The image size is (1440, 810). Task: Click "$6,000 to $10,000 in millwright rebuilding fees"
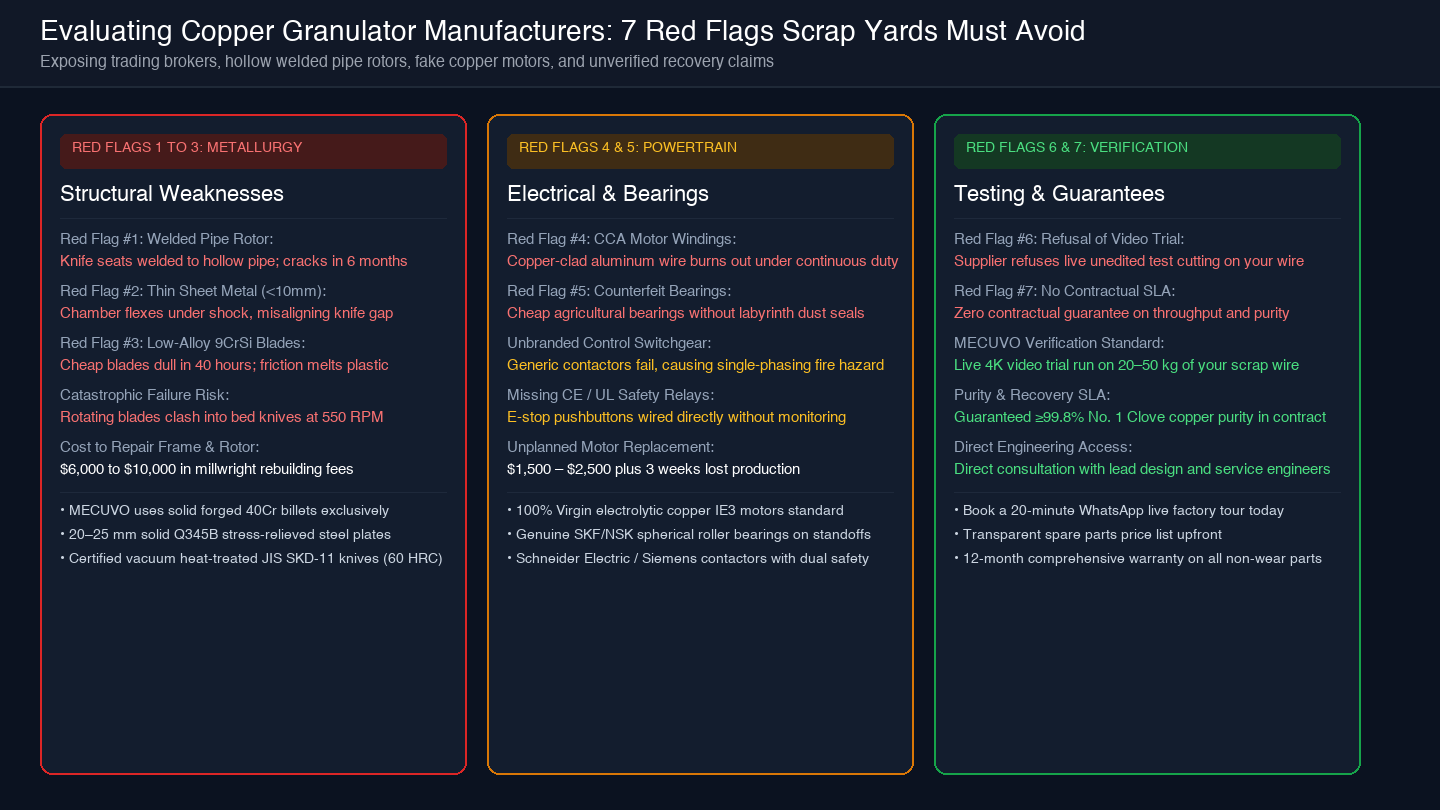[207, 469]
